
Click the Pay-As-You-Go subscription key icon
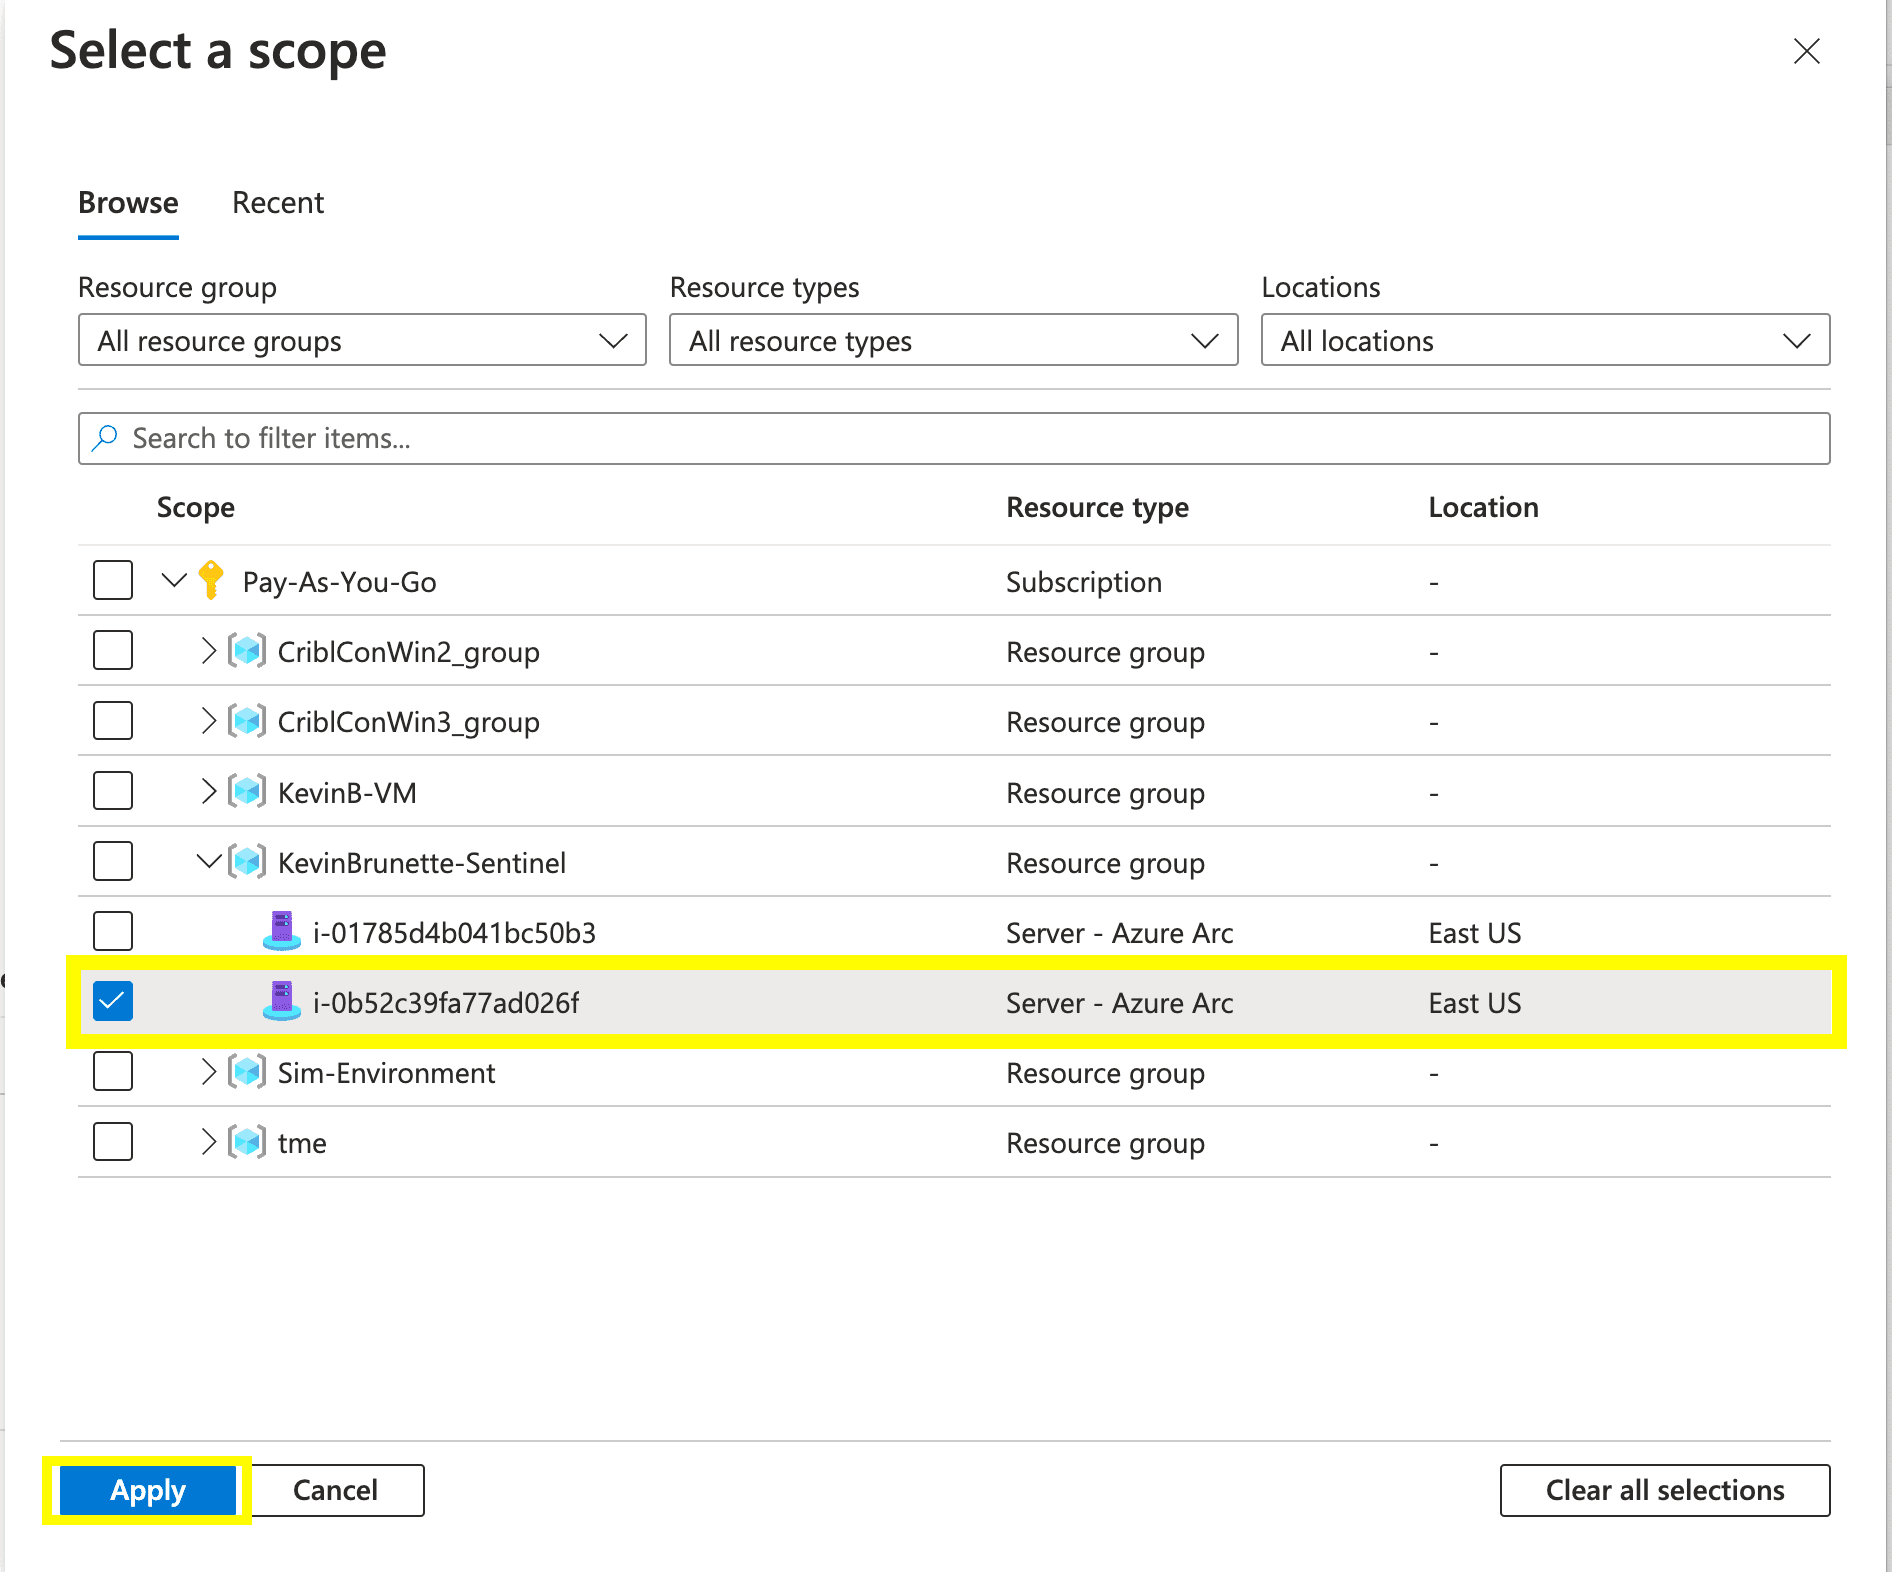[x=211, y=580]
